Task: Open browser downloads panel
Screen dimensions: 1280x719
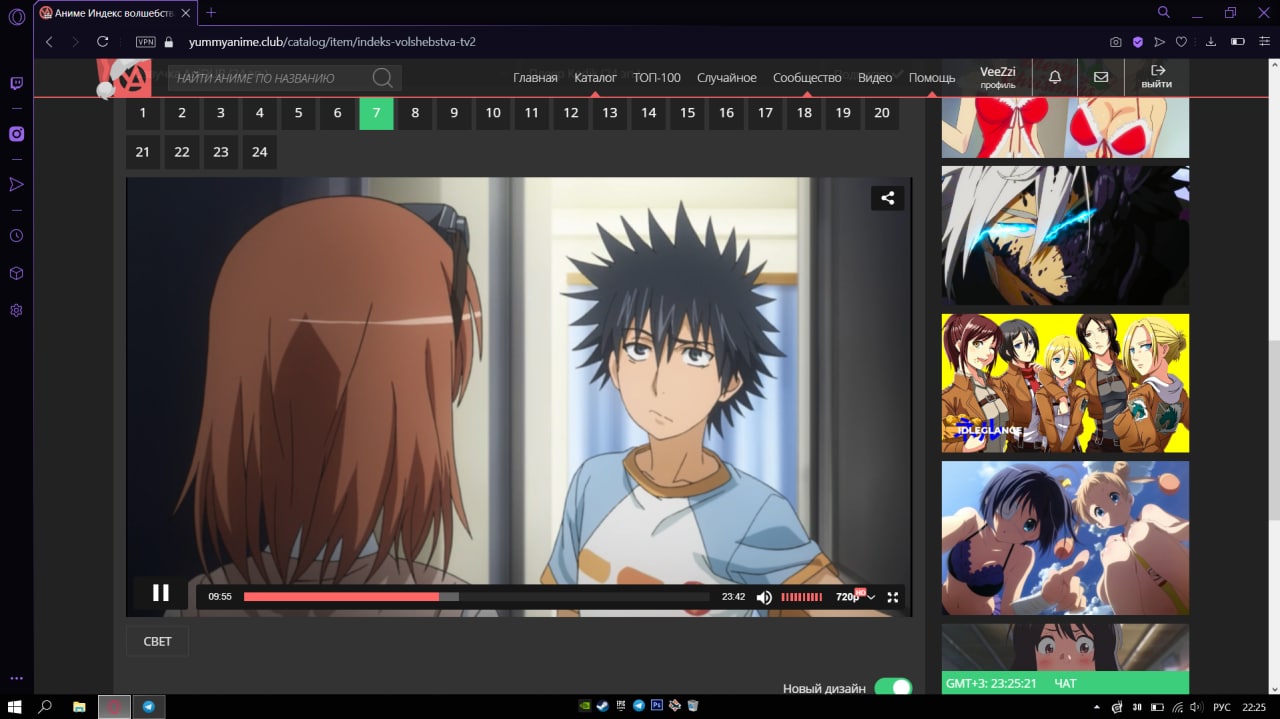Action: (1211, 42)
